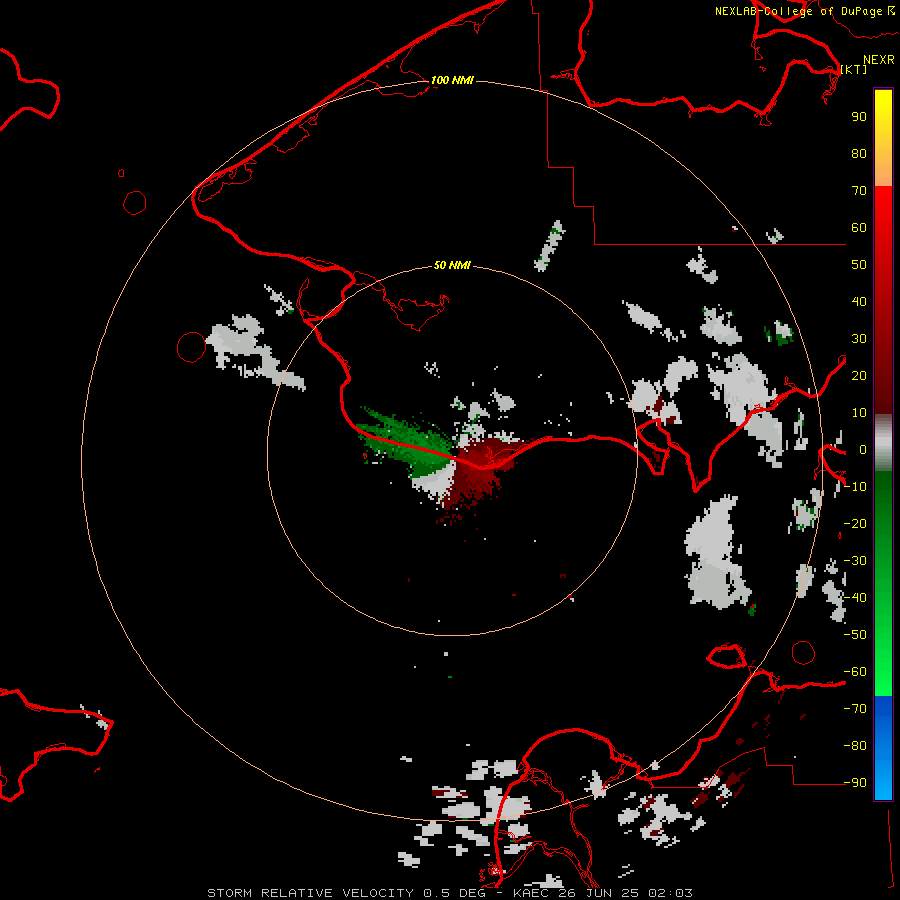Select the -10 value on velocity scale
Image resolution: width=900 pixels, height=900 pixels.
click(855, 487)
